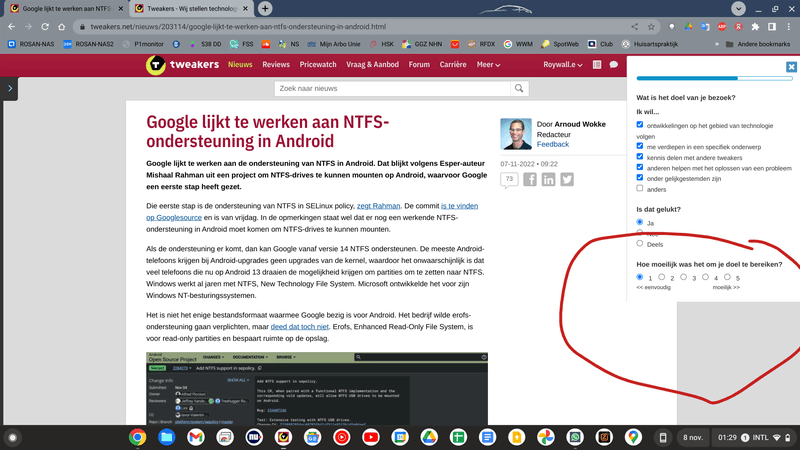Viewport: 800px width, 450px height.
Task: Open the ROSAN-NAS bookmark
Action: click(x=31, y=44)
